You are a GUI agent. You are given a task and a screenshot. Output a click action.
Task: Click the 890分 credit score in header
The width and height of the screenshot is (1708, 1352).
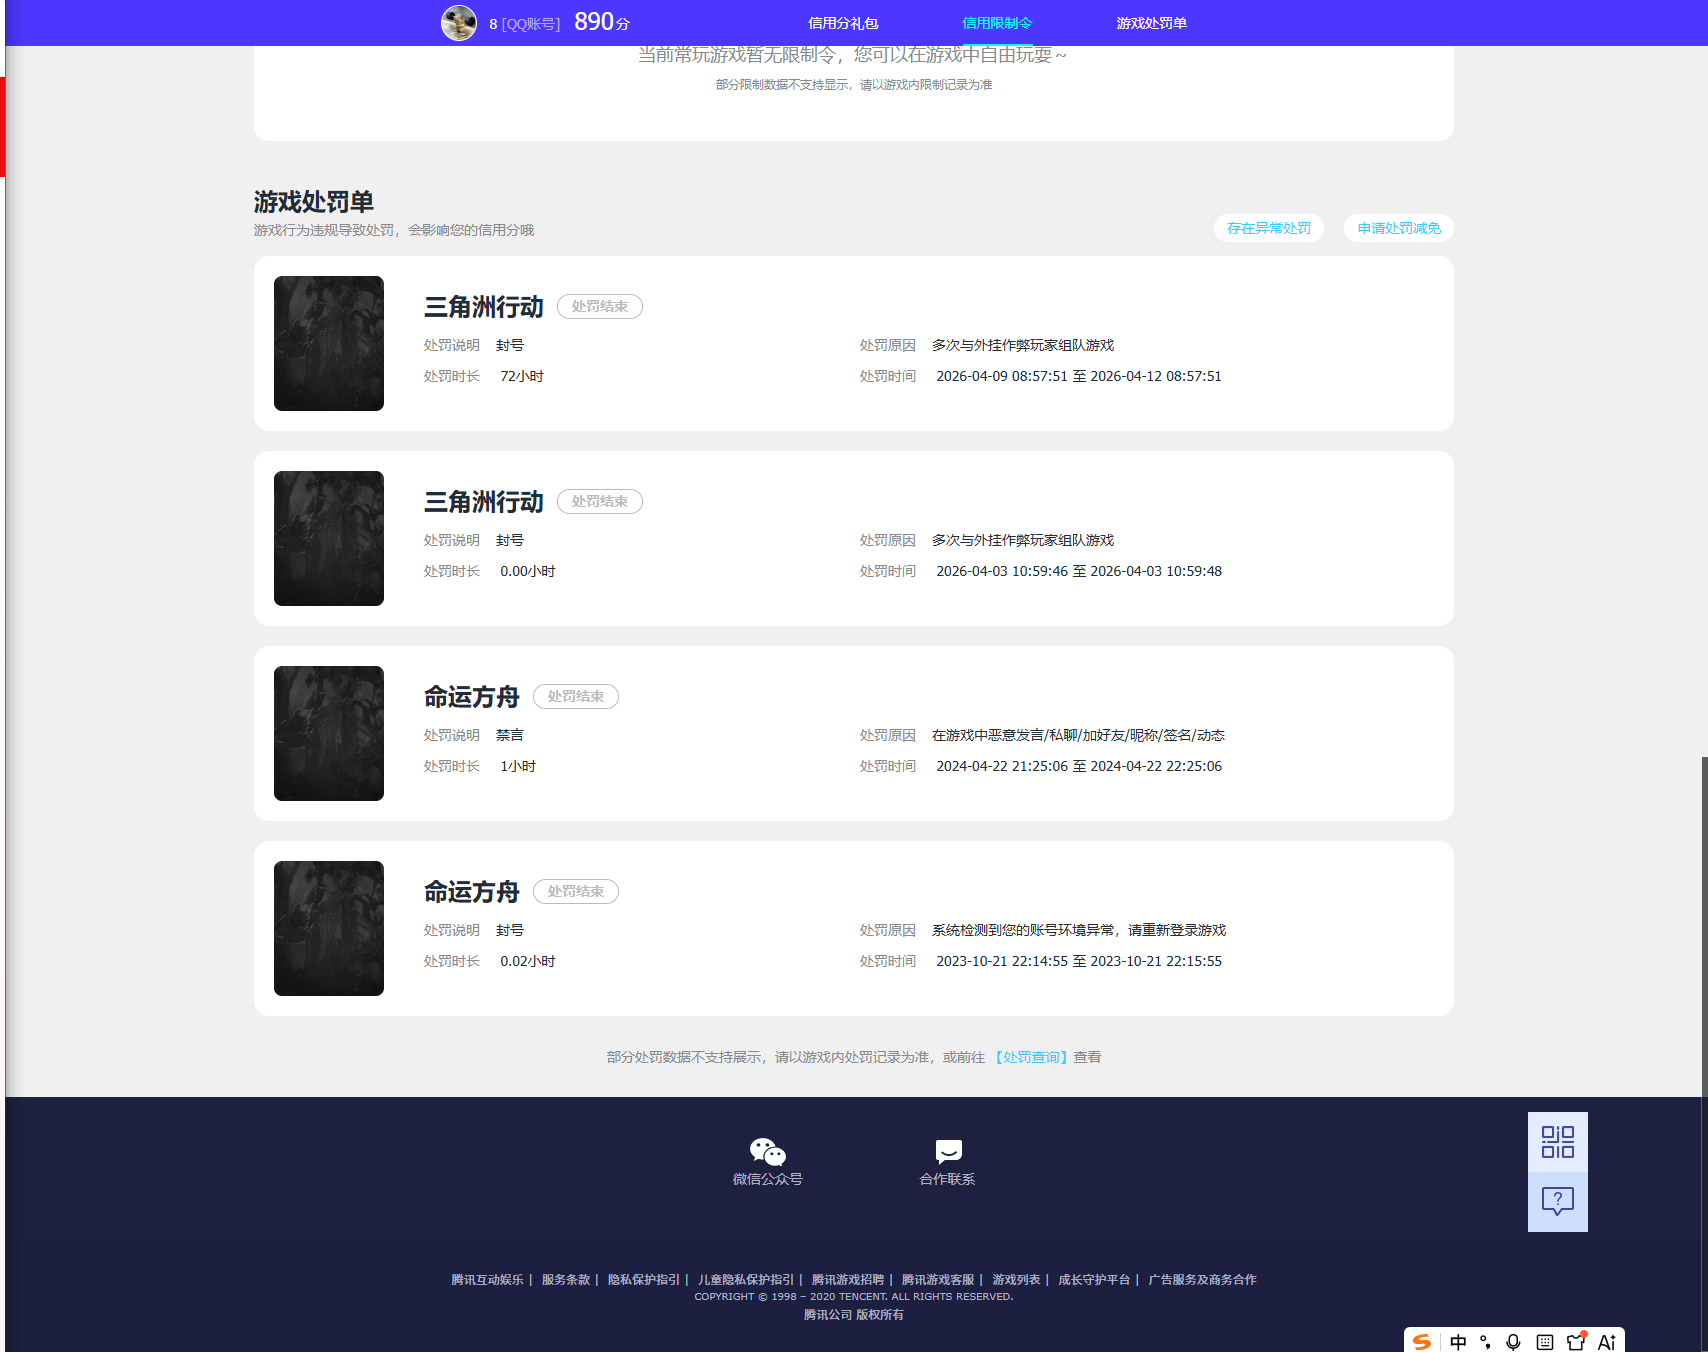602,22
